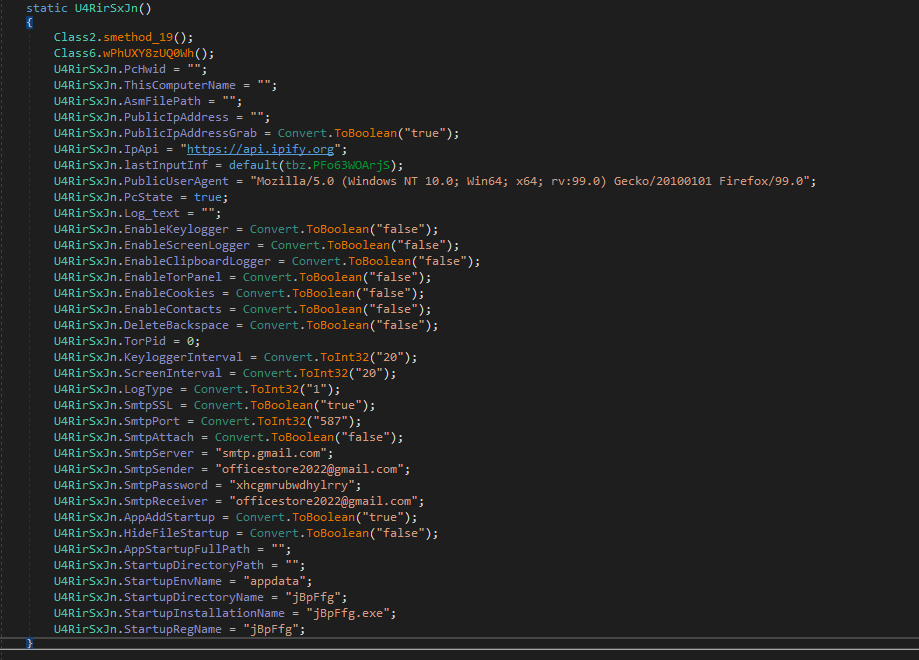Viewport: 919px width, 660px height.
Task: Click the HideFileStartup field
Action: [x=176, y=533]
